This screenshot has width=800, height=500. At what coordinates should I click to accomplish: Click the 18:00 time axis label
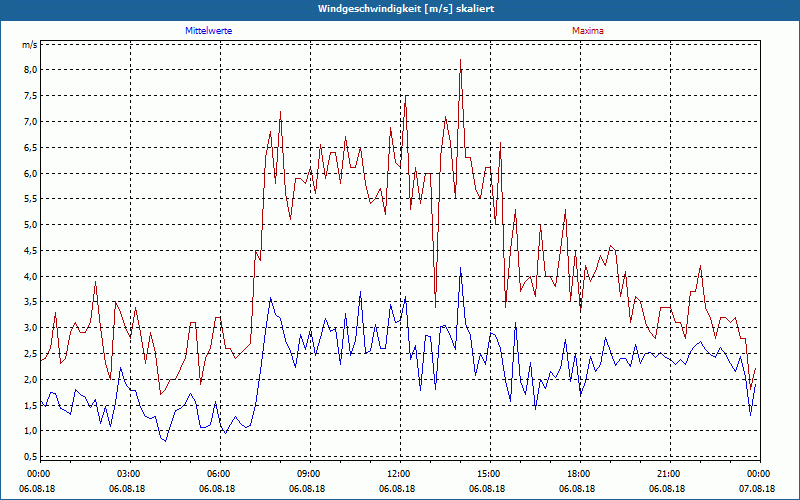tap(580, 474)
